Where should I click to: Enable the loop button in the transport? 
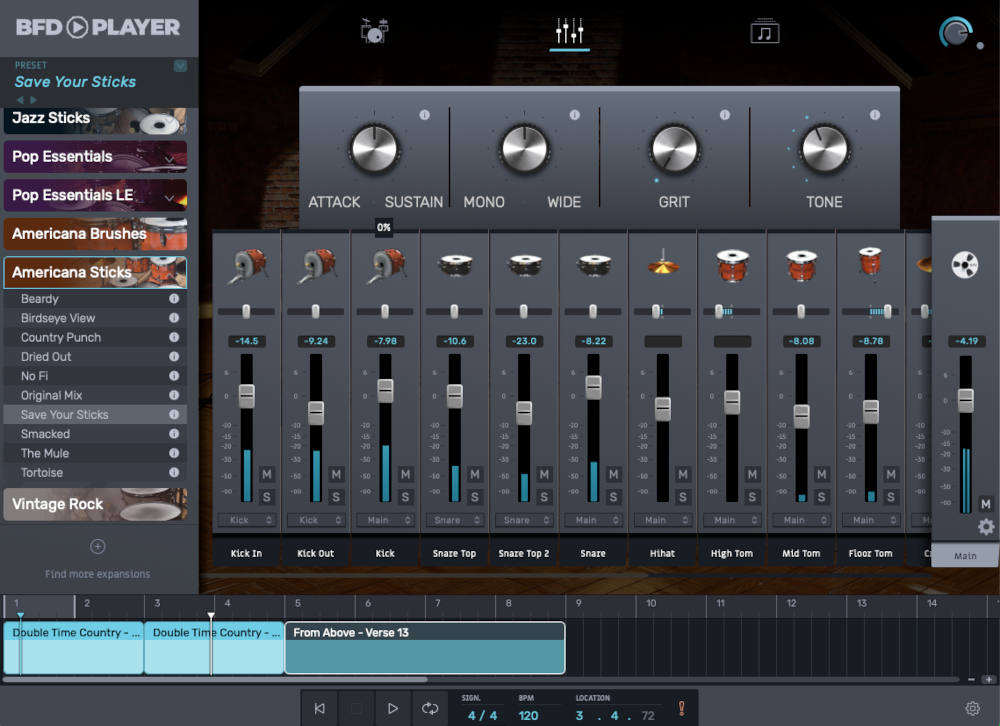pyautogui.click(x=430, y=707)
